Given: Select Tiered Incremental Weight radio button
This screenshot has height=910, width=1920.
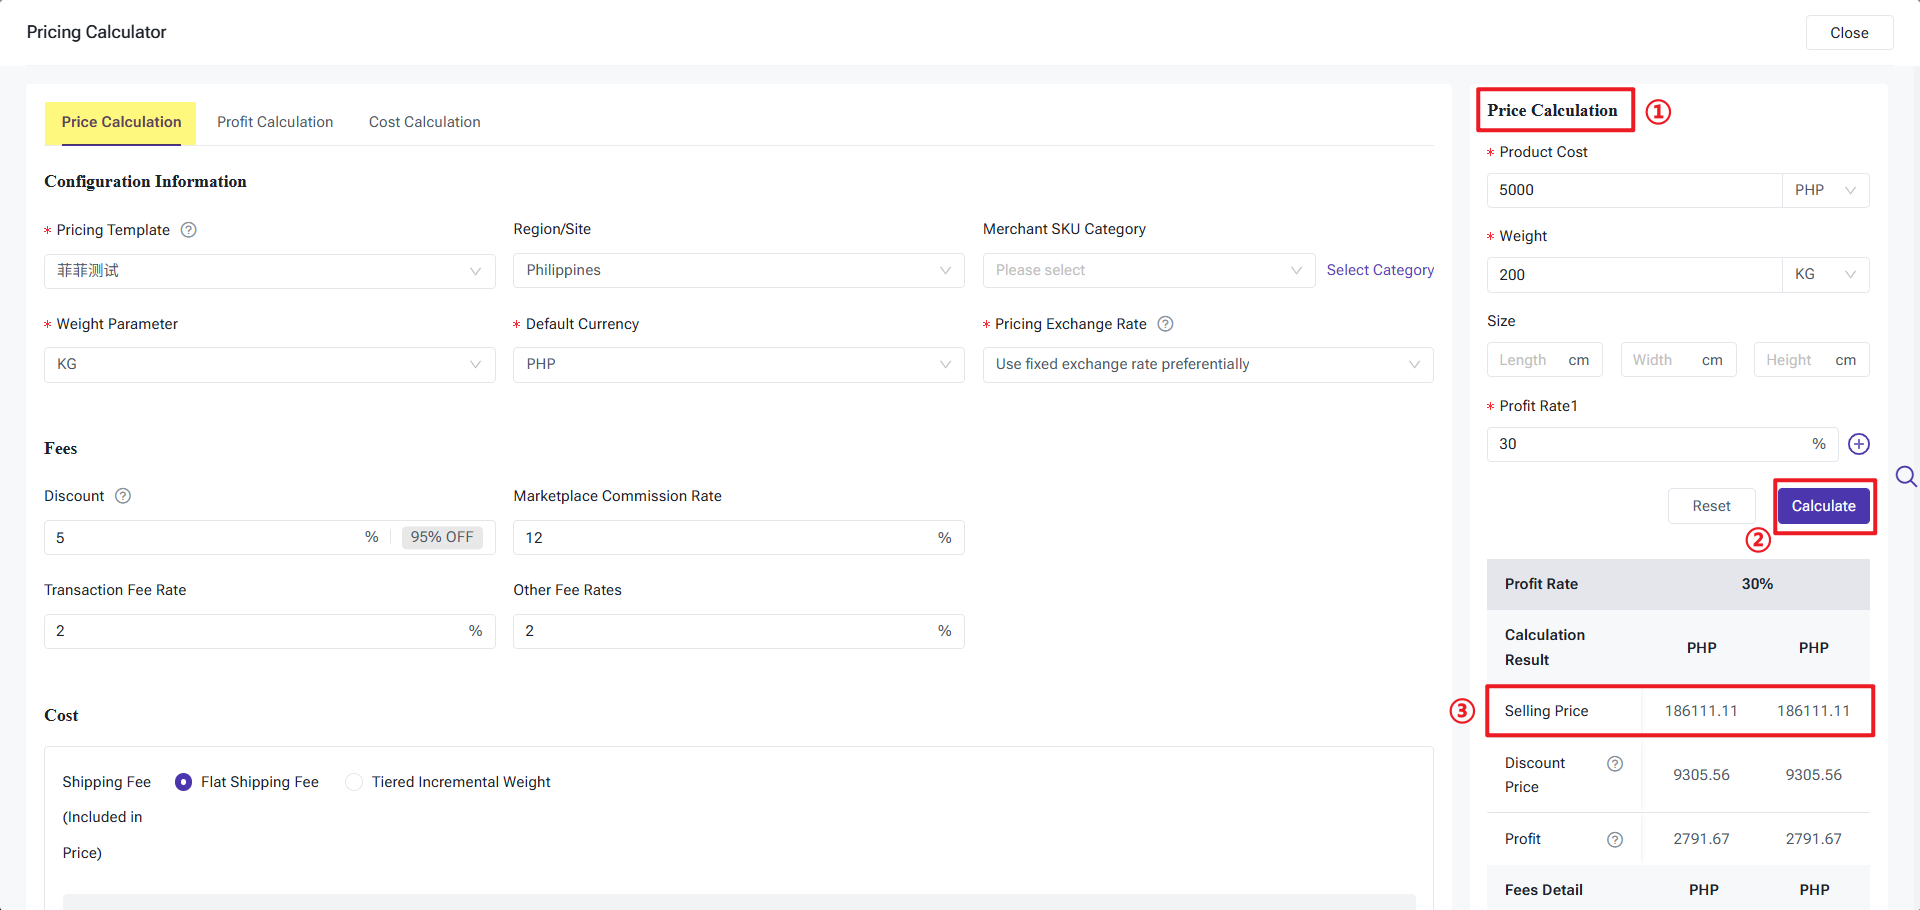Looking at the screenshot, I should [x=354, y=782].
